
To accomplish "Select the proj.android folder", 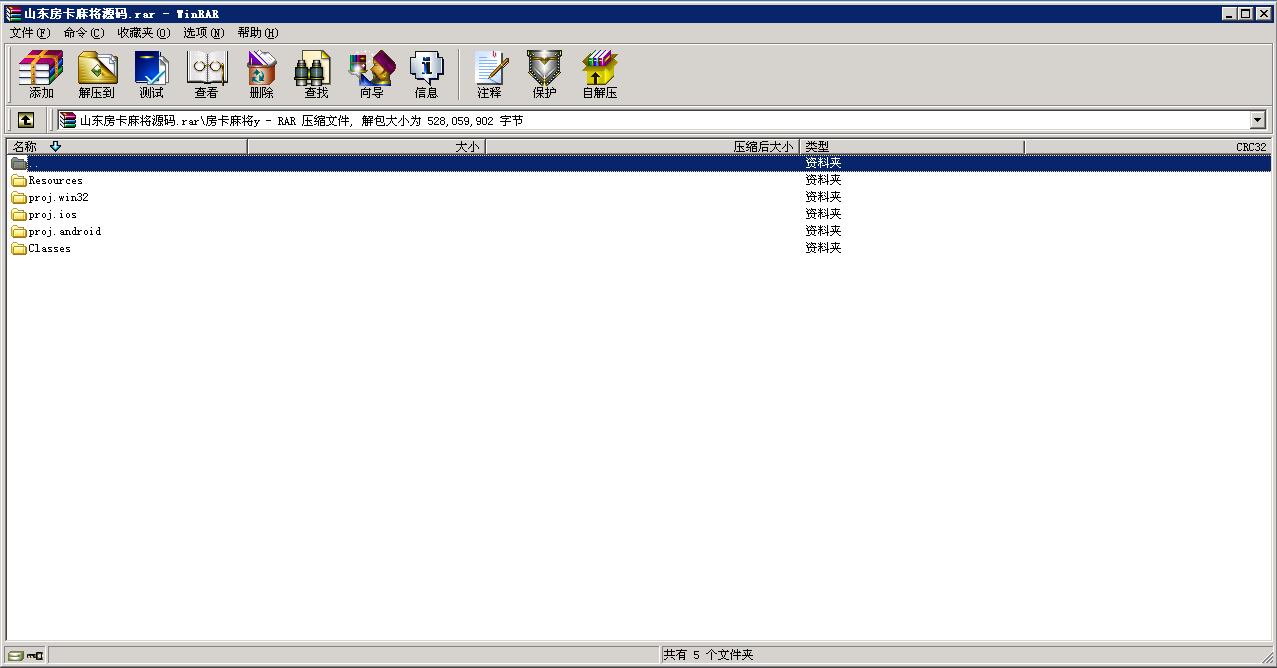I will [x=64, y=232].
